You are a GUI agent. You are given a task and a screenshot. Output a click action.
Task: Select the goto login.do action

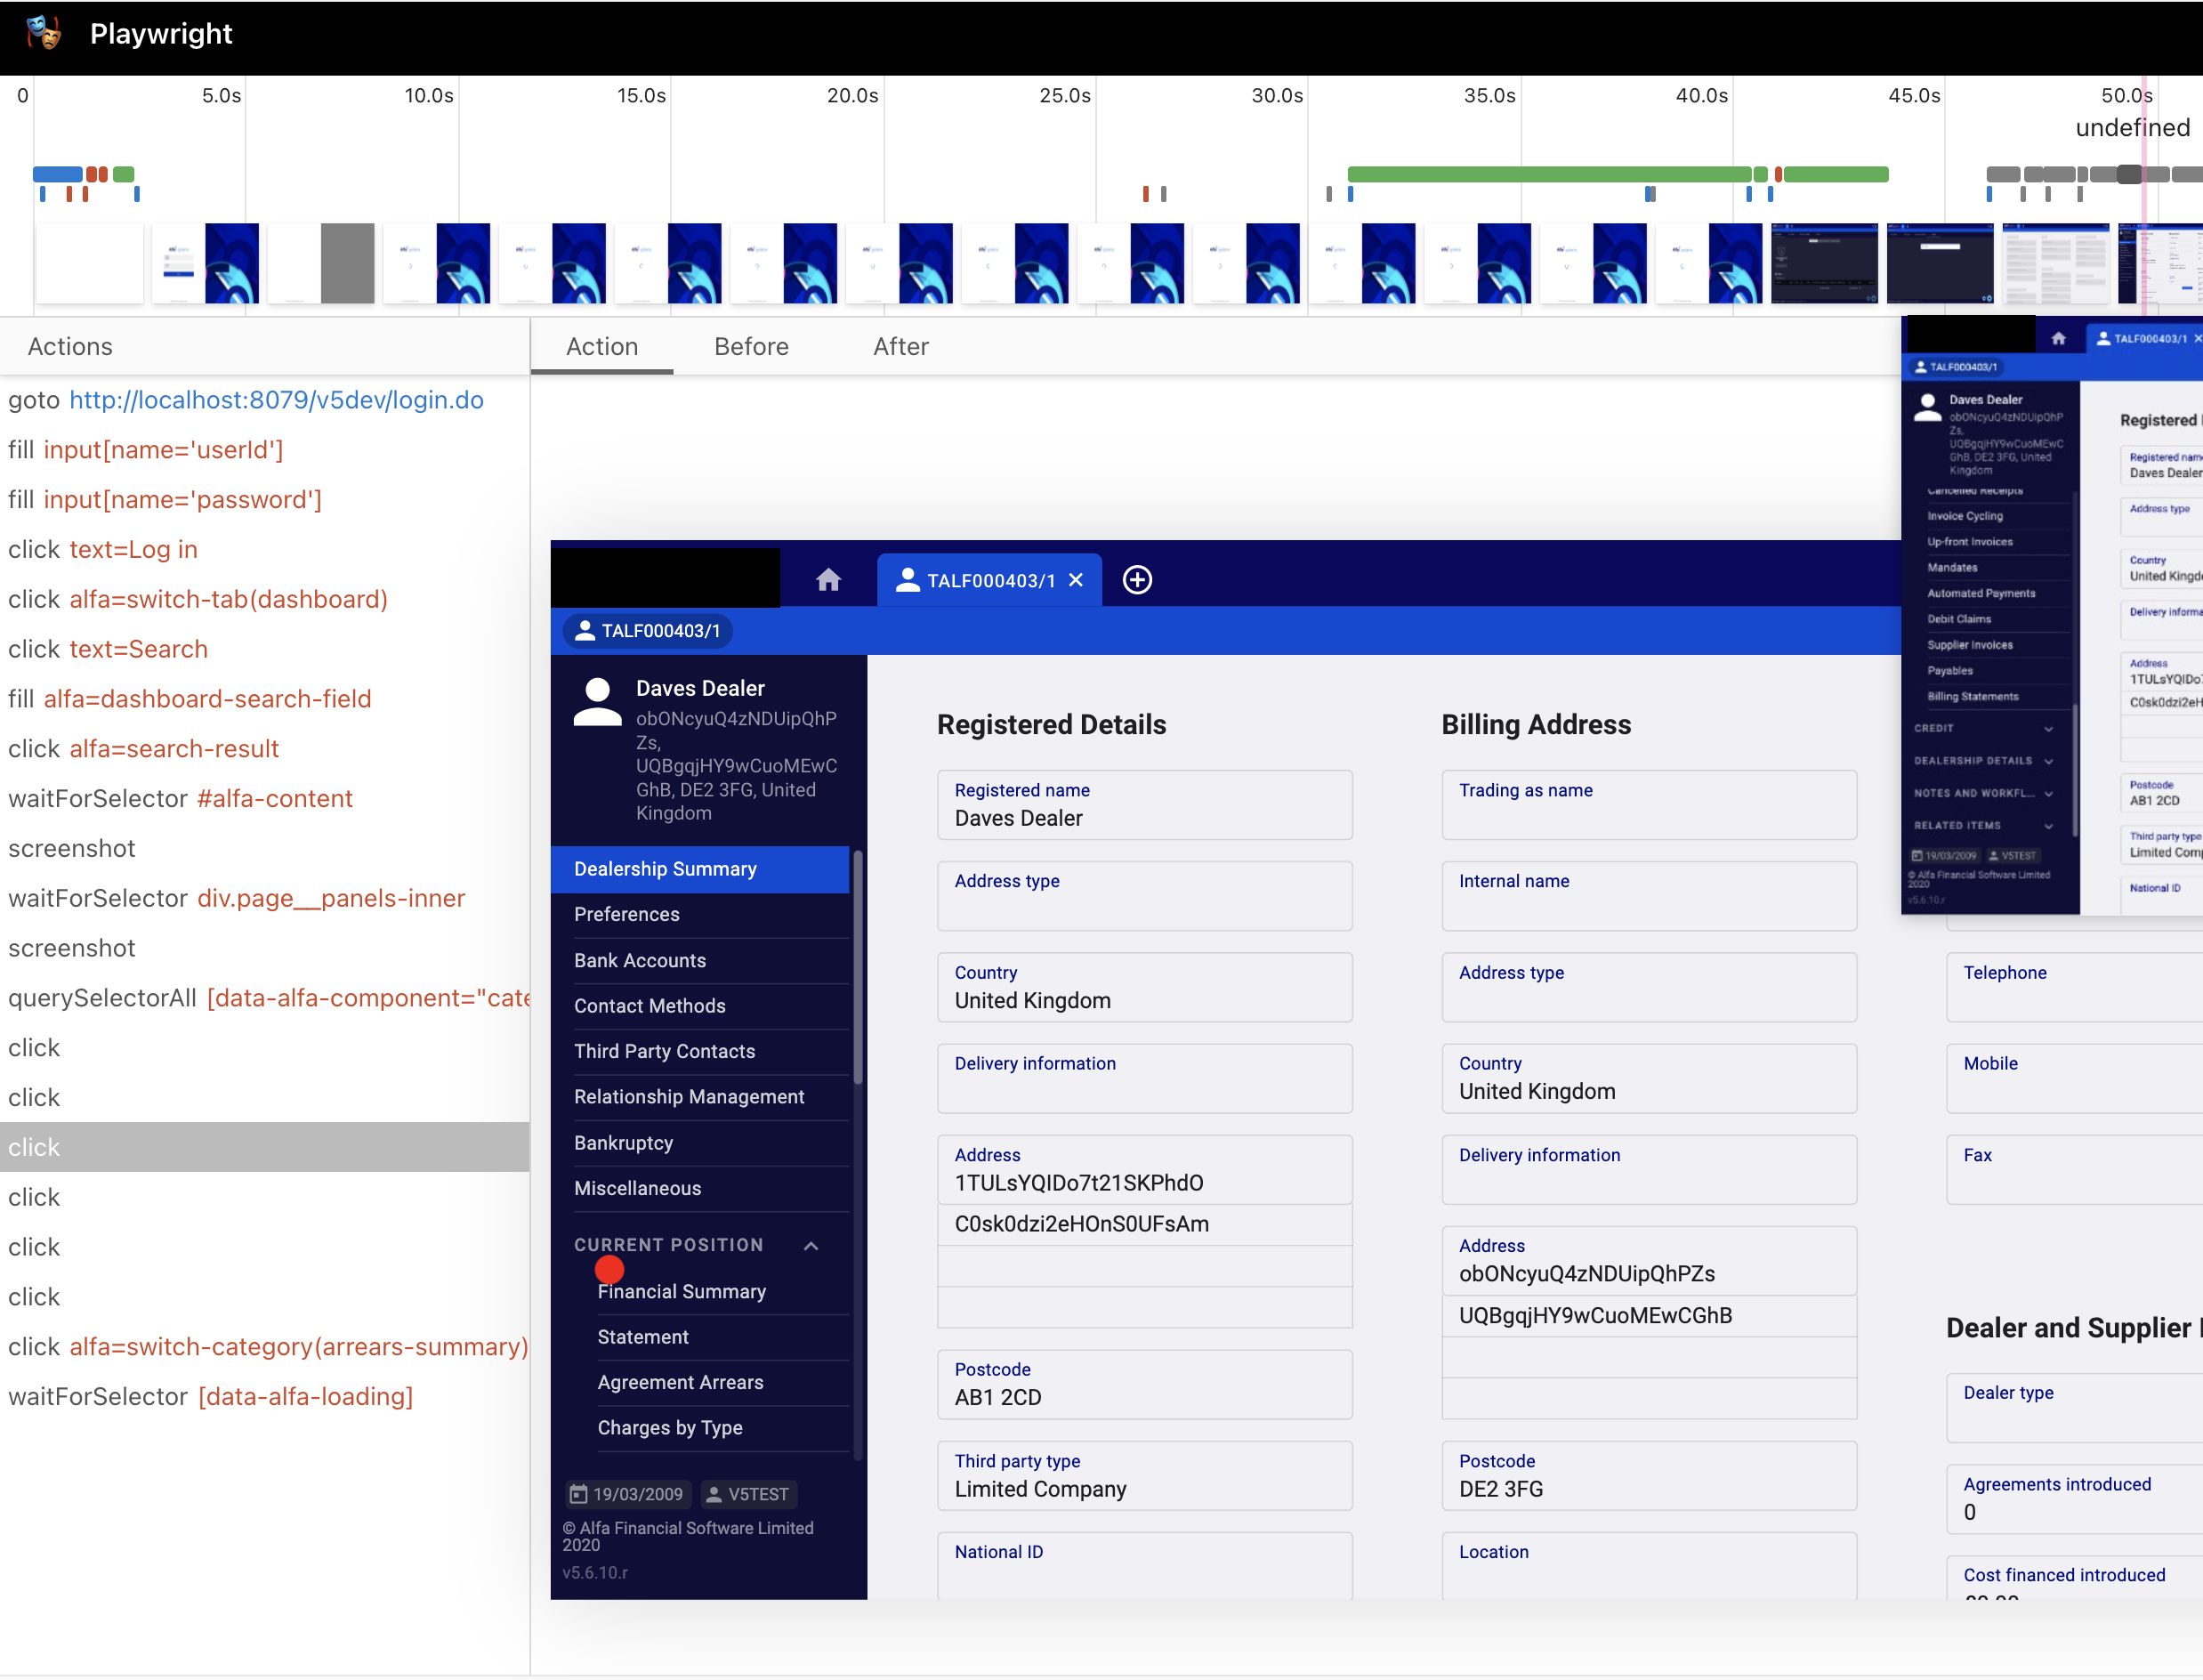(x=264, y=400)
